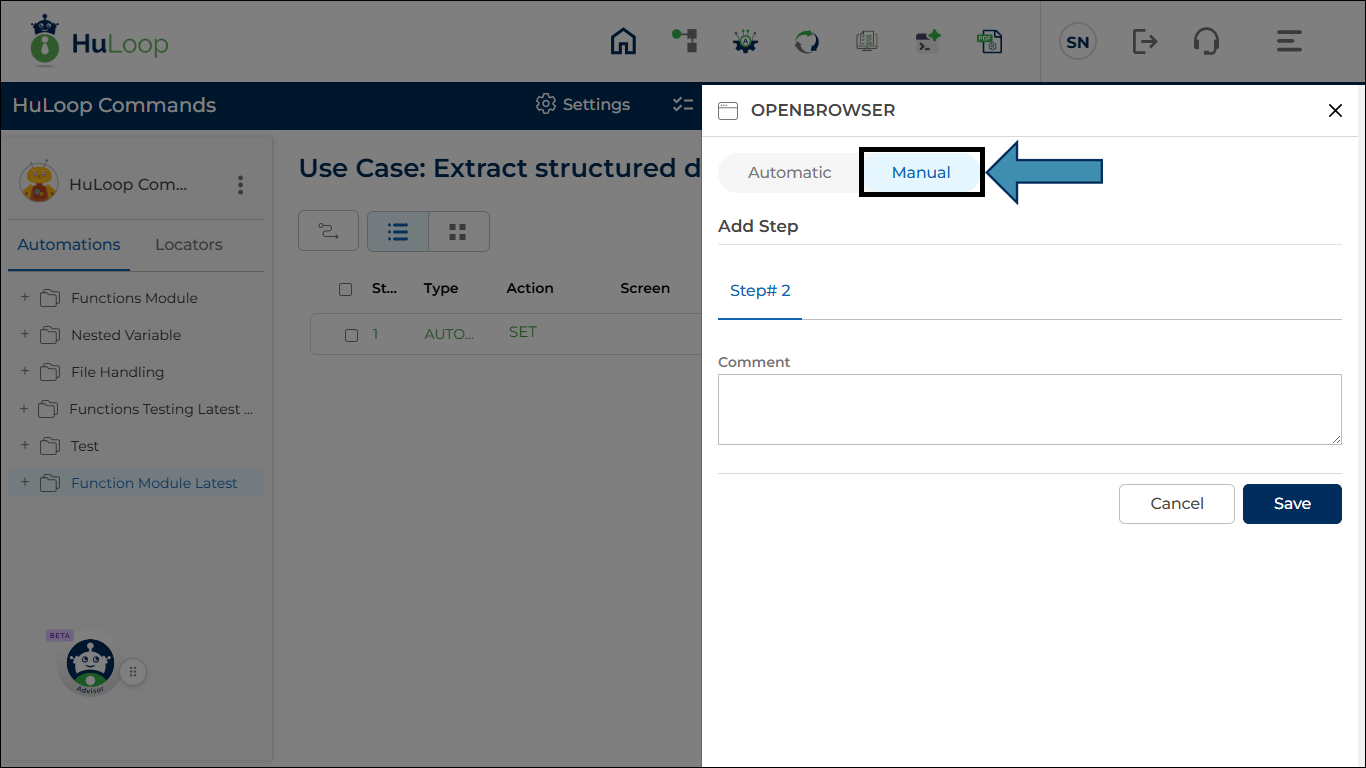Open the monitor checklist icon in header
The width and height of the screenshot is (1366, 768).
point(867,41)
